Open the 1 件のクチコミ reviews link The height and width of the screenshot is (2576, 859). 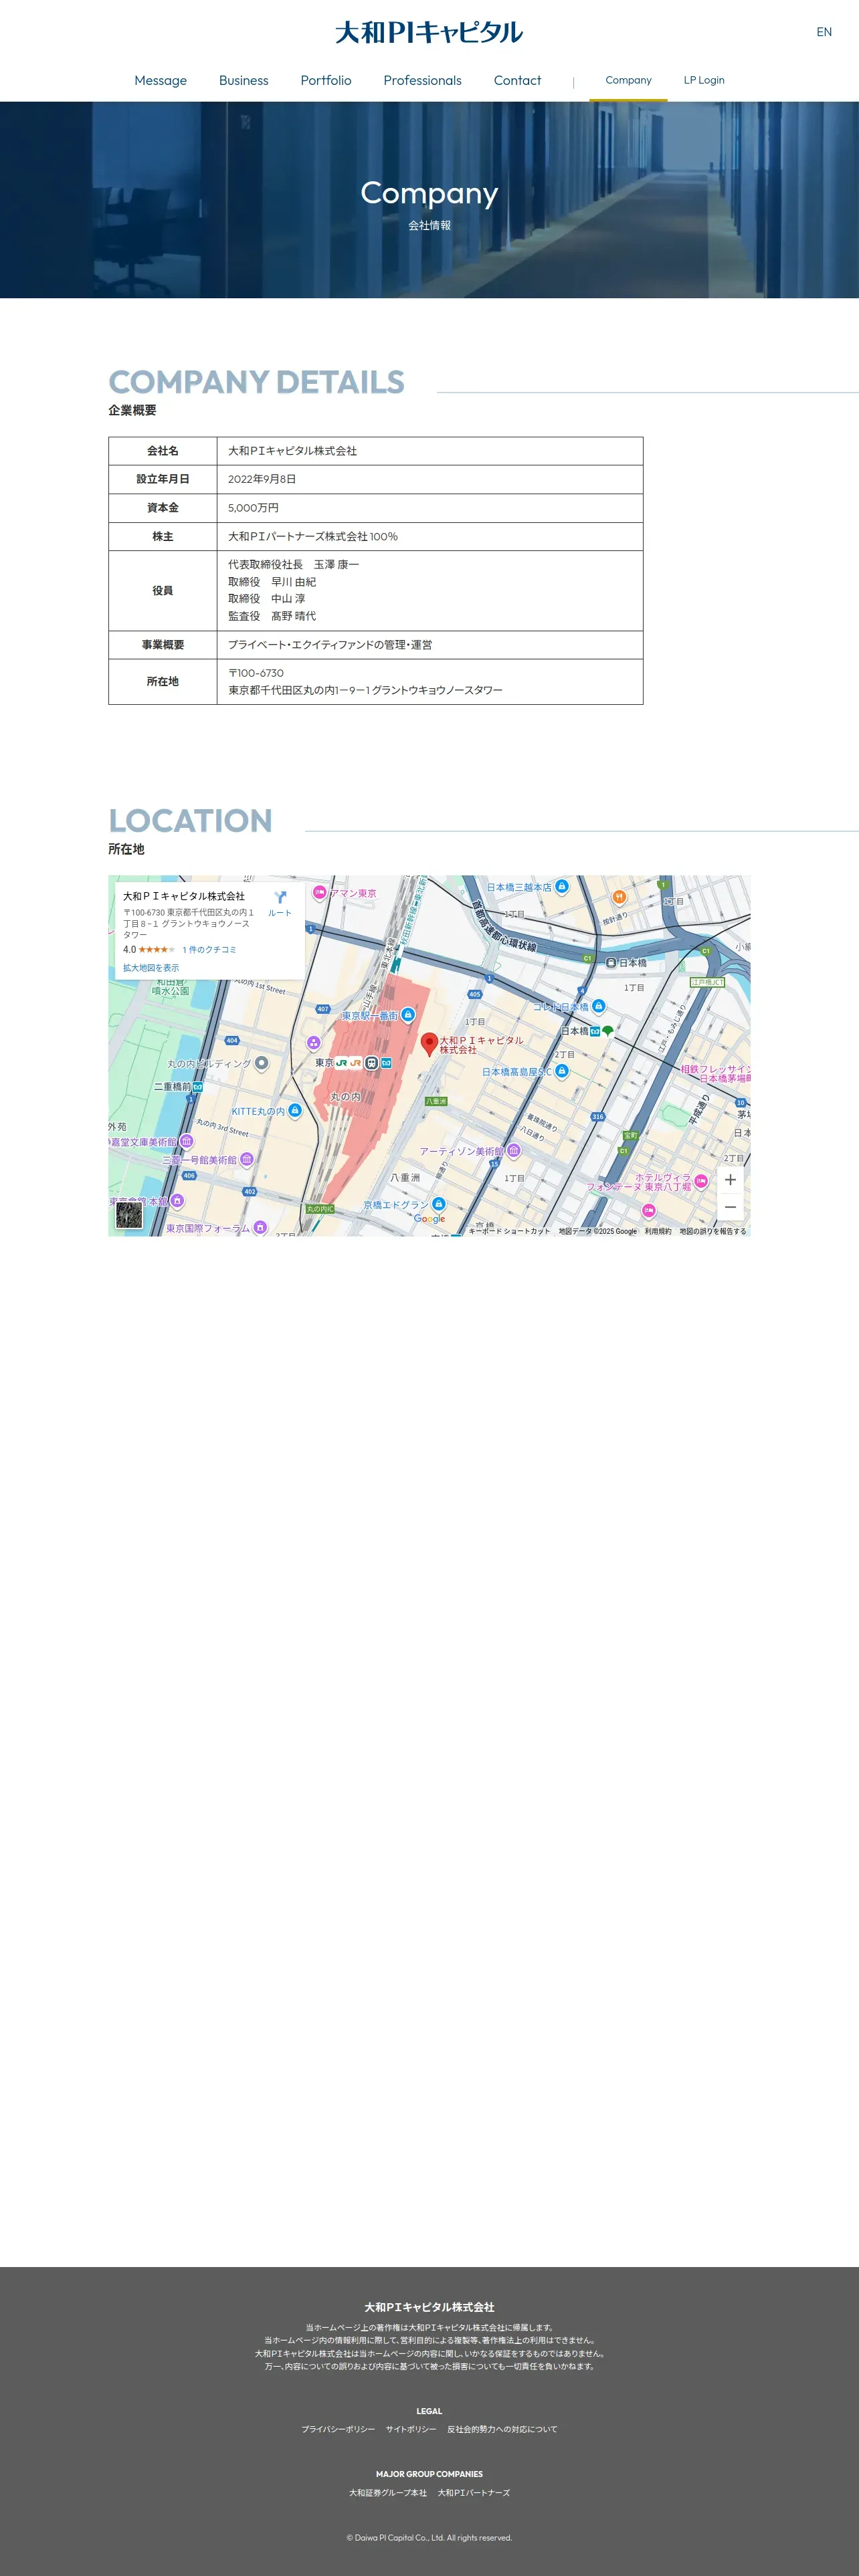point(210,950)
